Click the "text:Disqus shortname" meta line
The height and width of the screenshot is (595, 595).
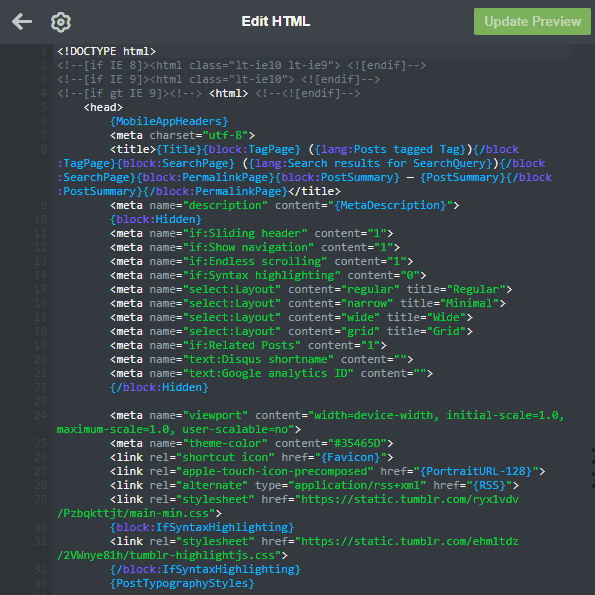[261, 359]
